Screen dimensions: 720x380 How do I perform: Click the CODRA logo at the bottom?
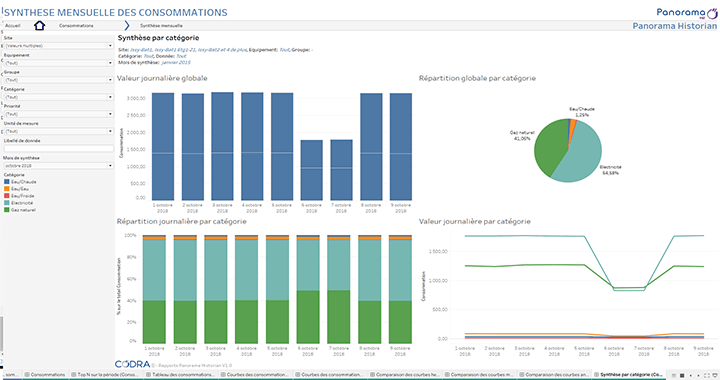point(132,364)
